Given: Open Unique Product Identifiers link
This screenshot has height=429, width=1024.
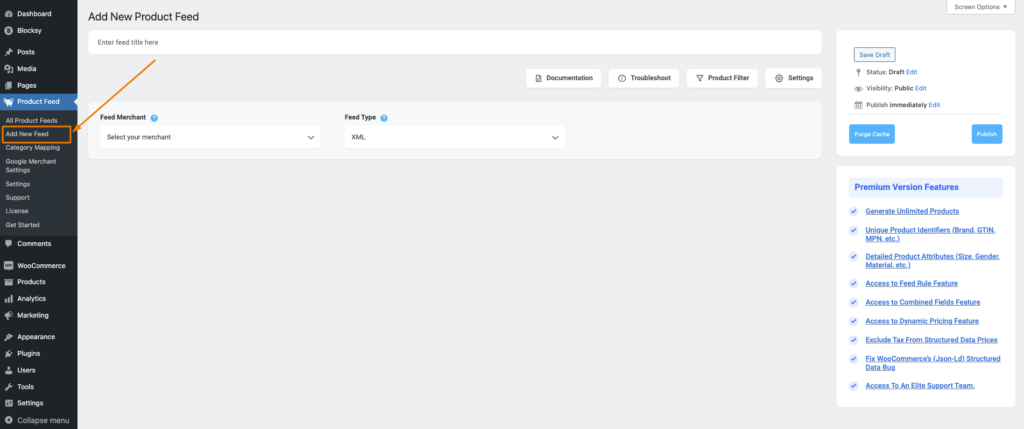Looking at the screenshot, I should (x=930, y=234).
